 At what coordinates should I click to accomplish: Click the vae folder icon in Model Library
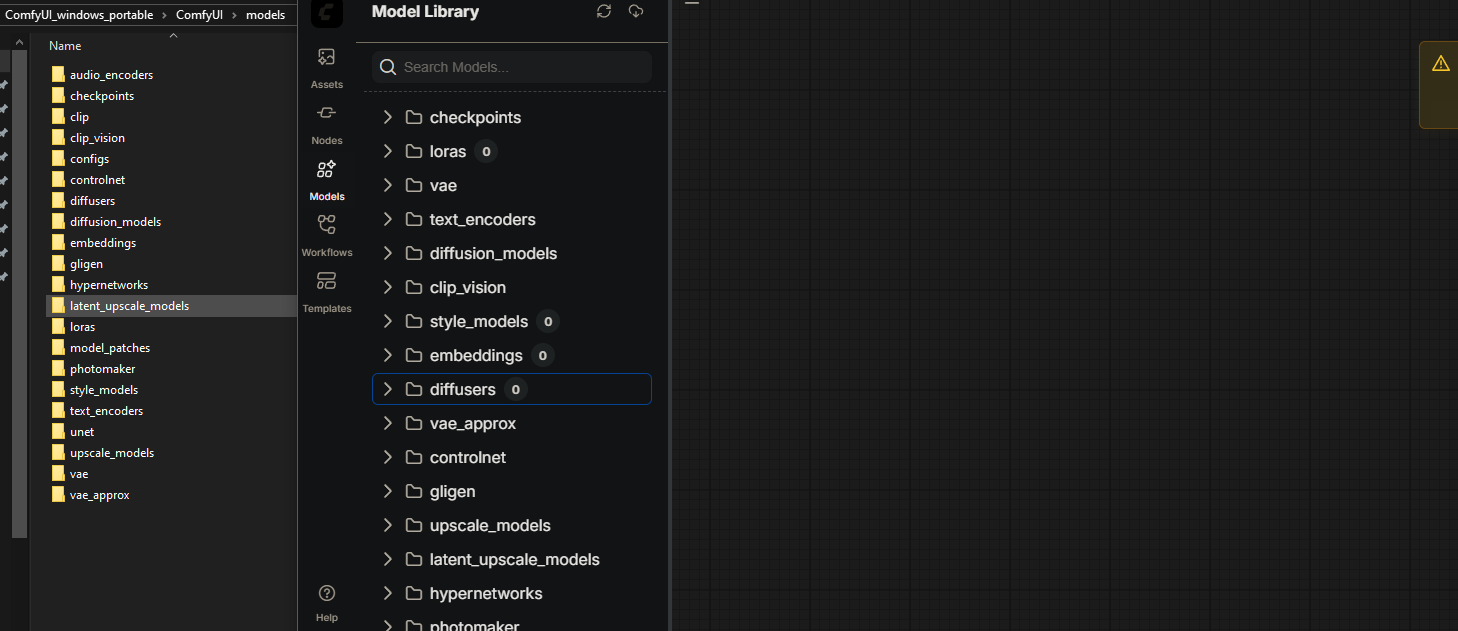tap(414, 185)
